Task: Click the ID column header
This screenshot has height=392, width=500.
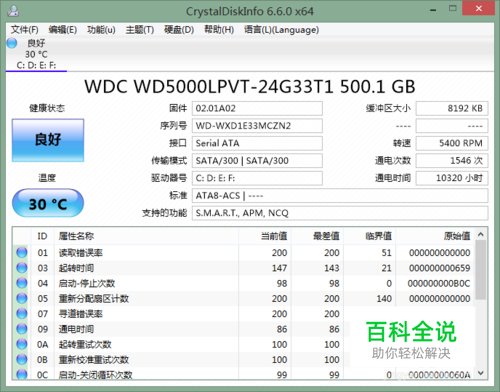Action: click(42, 236)
